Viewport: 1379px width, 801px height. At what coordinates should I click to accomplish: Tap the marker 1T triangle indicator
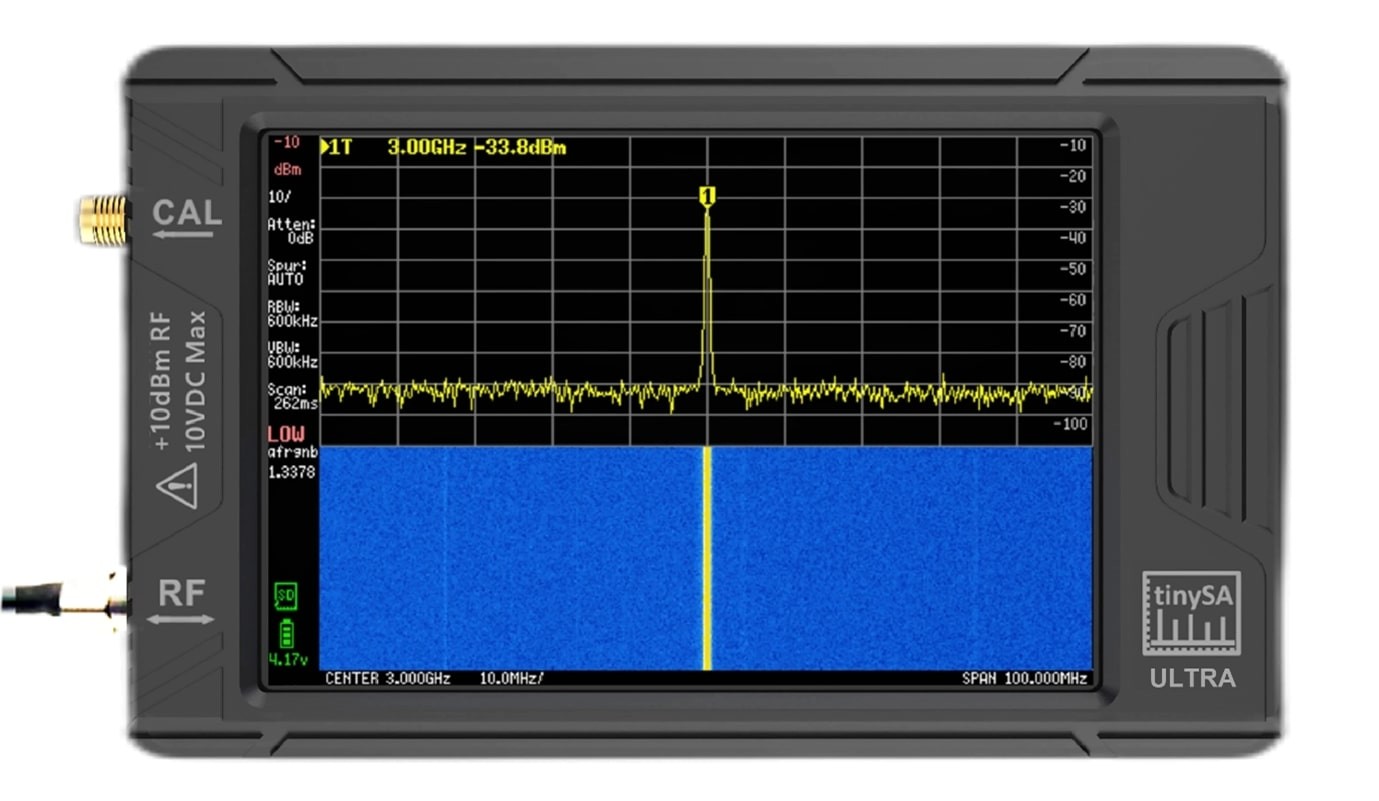(x=325, y=148)
